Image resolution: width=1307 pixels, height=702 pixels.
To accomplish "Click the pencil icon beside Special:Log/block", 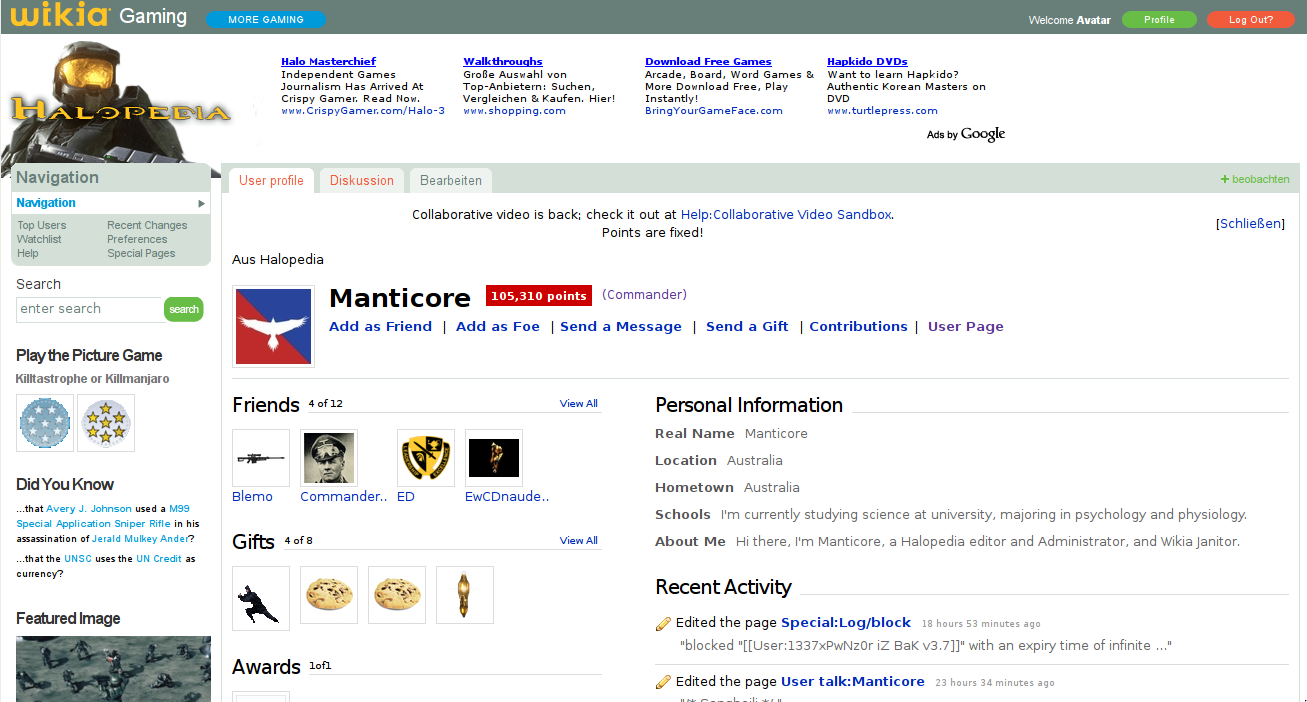I will 663,624.
